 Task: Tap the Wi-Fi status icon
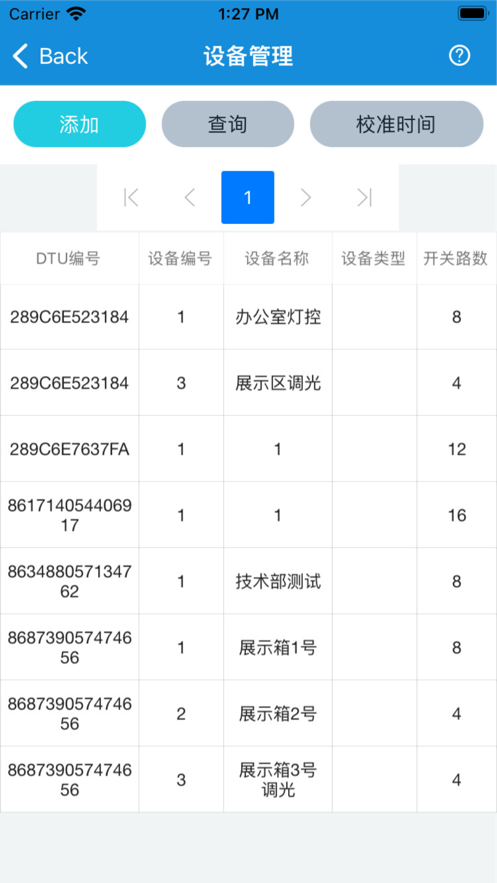point(76,14)
